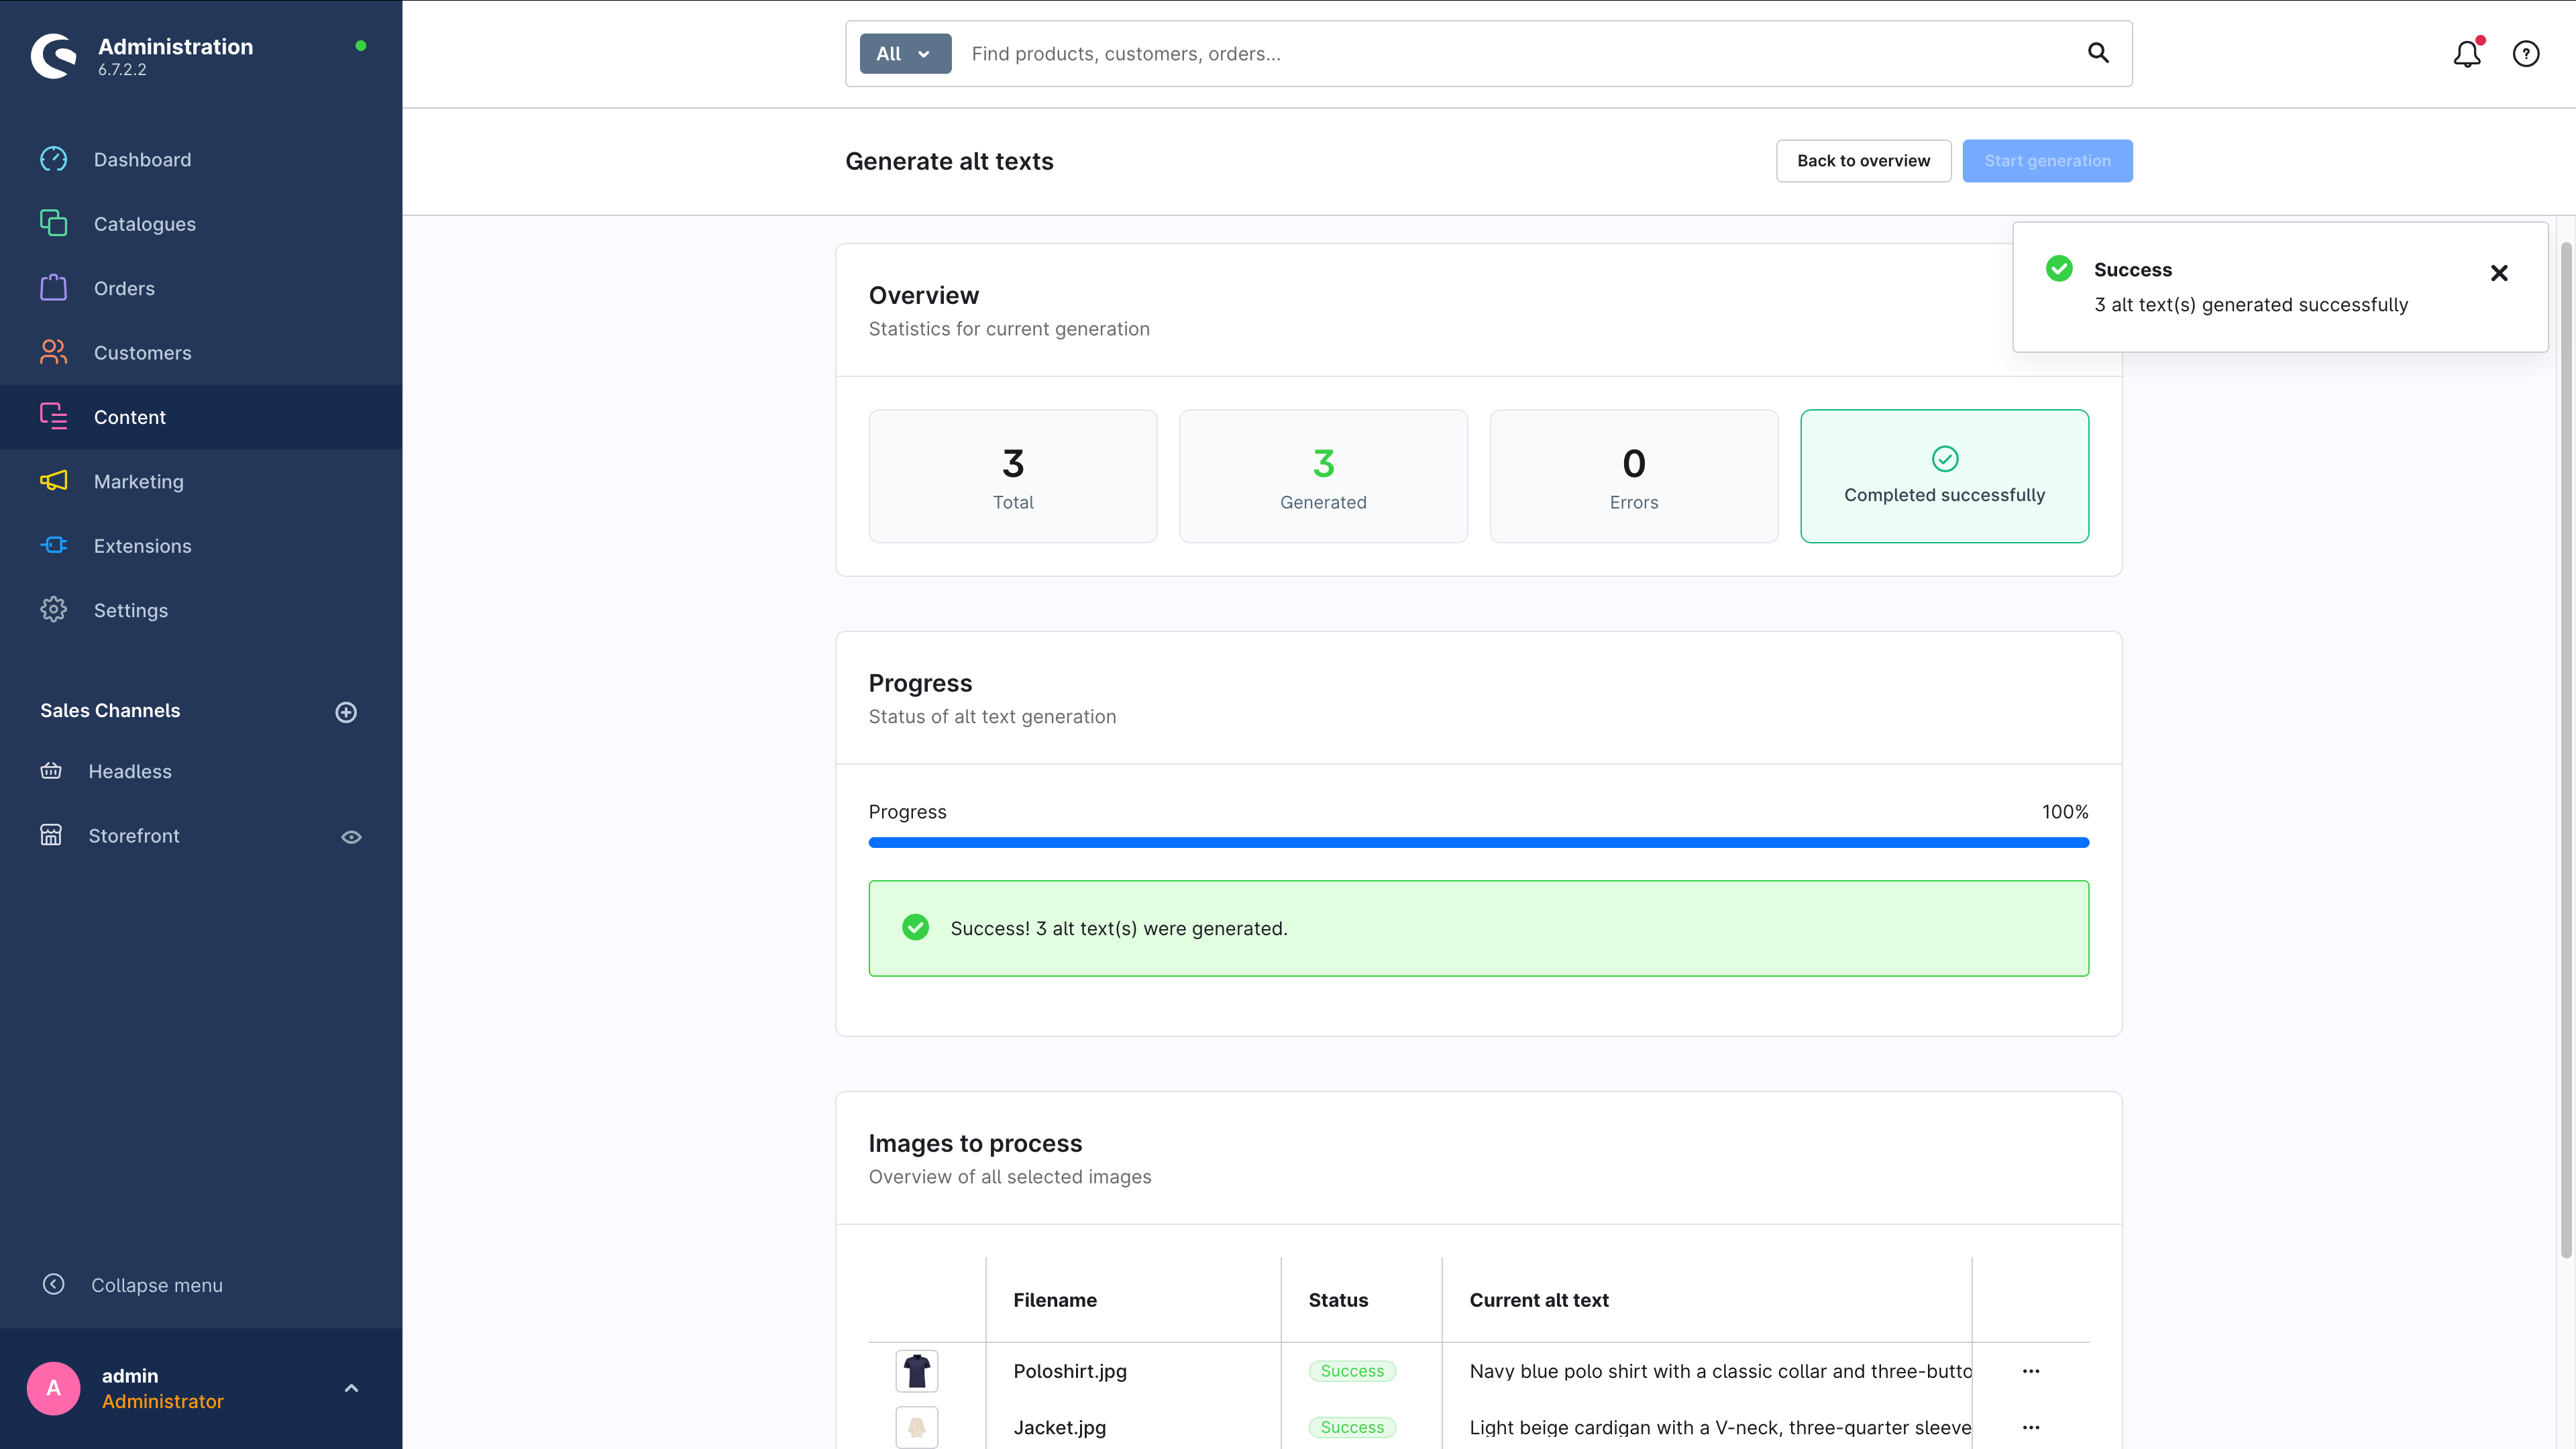Open the All search filter dropdown
Image resolution: width=2576 pixels, height=1449 pixels.
(904, 54)
